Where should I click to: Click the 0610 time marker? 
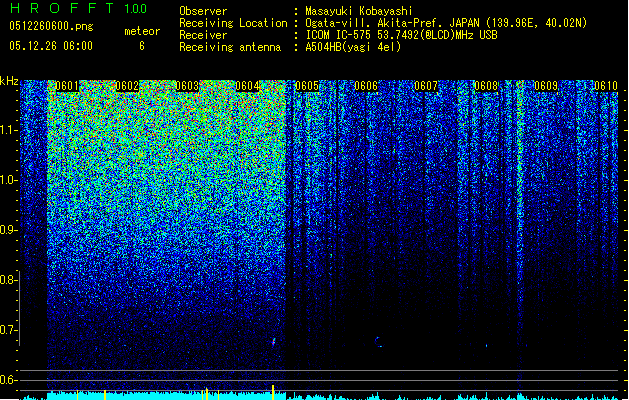(x=606, y=86)
